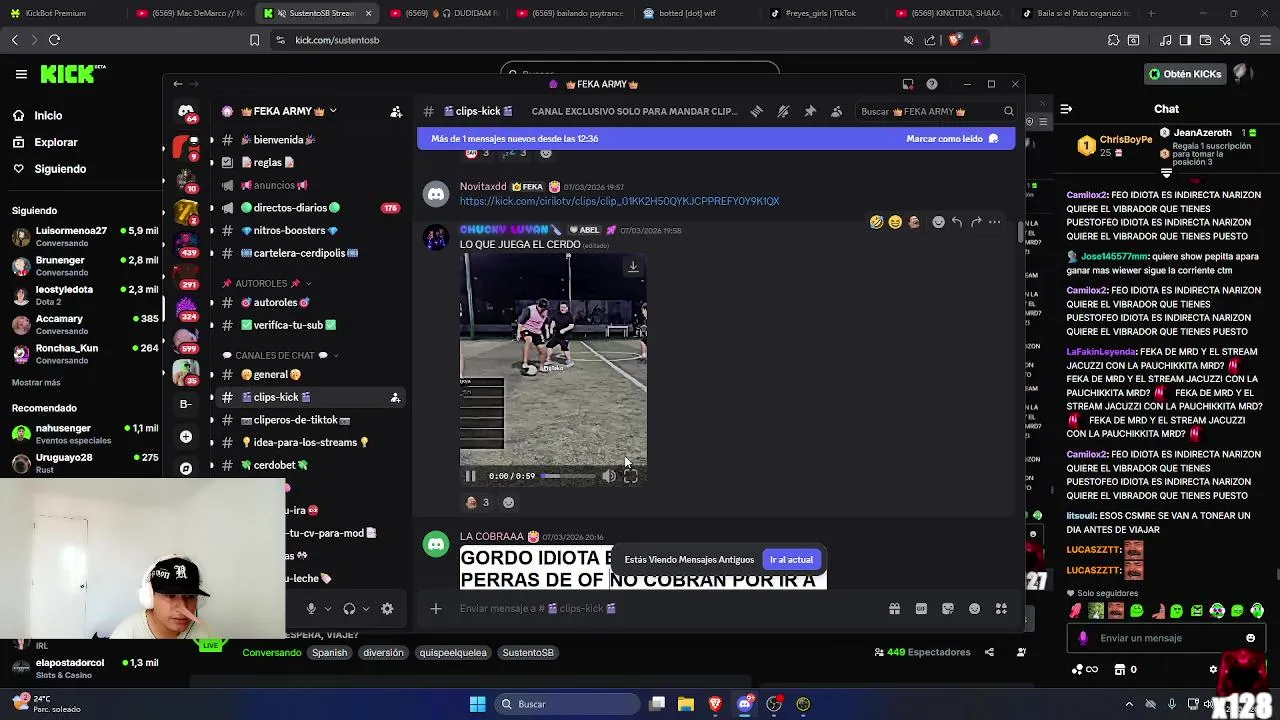Show member list in Discord
The height and width of the screenshot is (720, 1280).
(836, 111)
